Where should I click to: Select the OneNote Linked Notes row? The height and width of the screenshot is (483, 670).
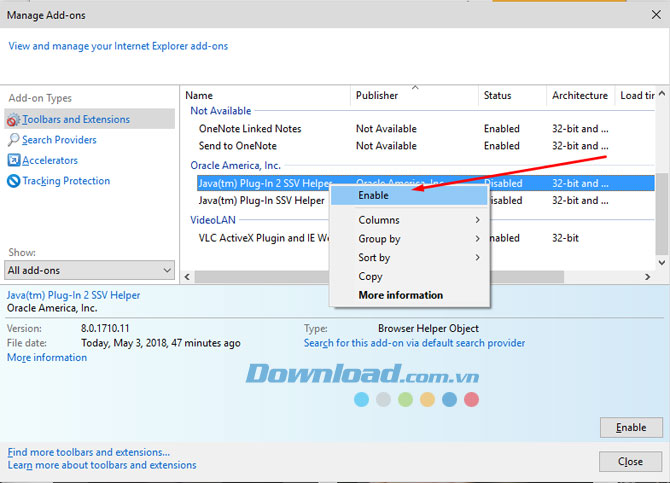pos(250,129)
